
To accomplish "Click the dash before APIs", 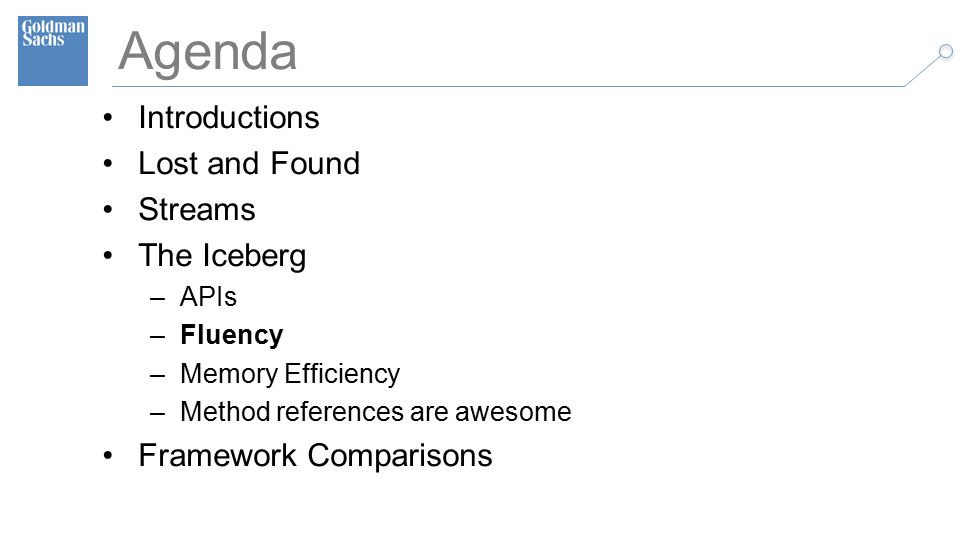I will 157,299.
